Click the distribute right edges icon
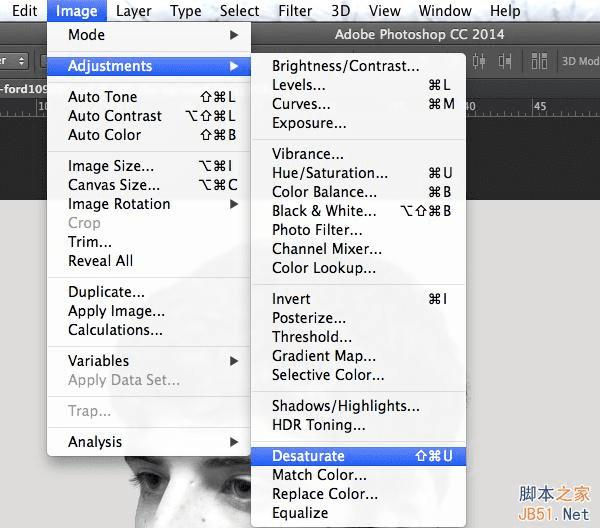The image size is (600, 528). click(x=505, y=61)
